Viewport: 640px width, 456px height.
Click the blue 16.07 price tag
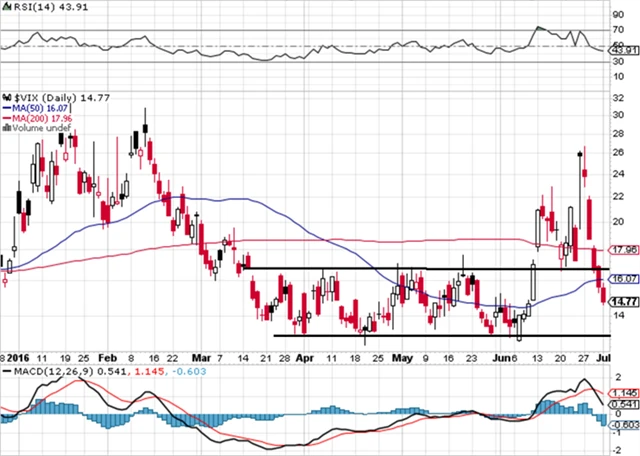[623, 279]
